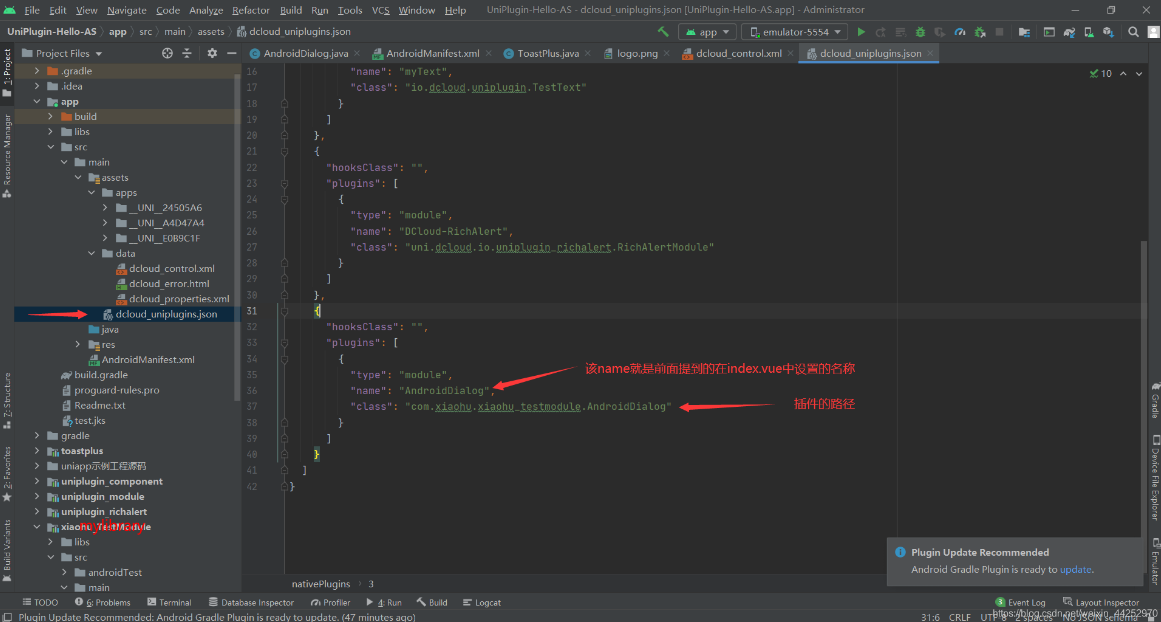Expand the res folder
1161x622 pixels.
(77, 344)
